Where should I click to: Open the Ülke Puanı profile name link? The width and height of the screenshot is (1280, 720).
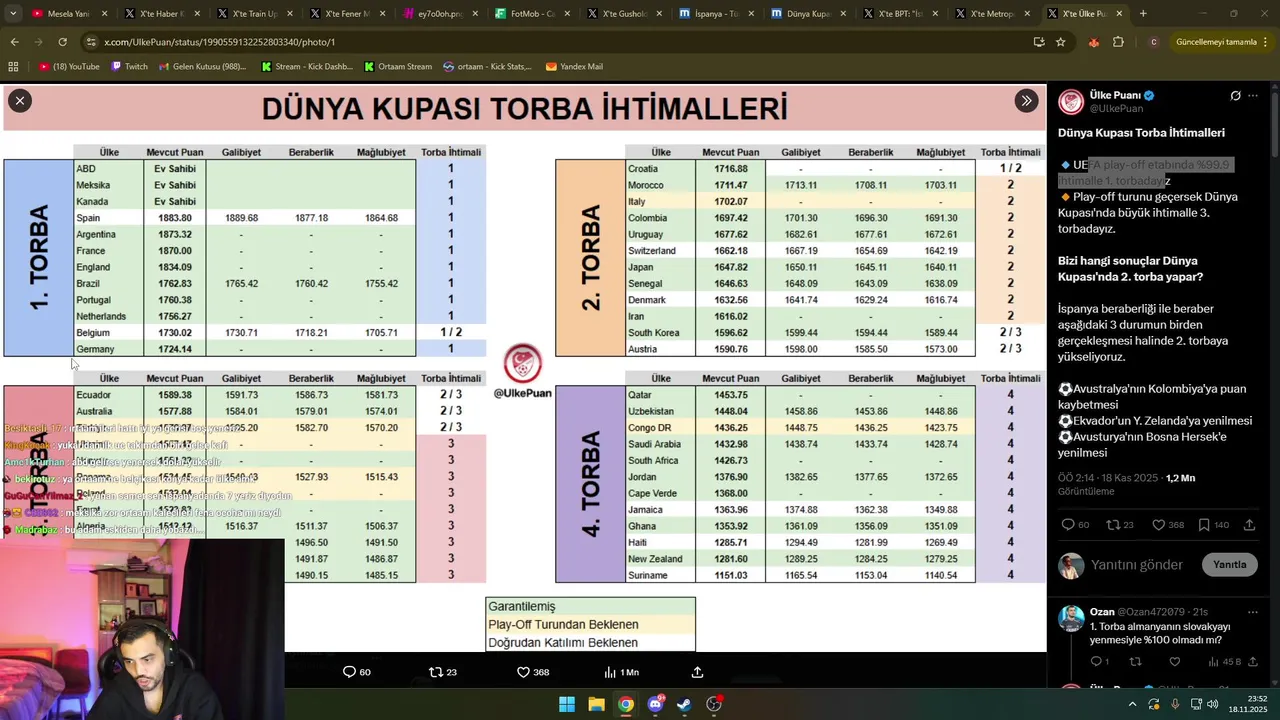[x=1115, y=95]
